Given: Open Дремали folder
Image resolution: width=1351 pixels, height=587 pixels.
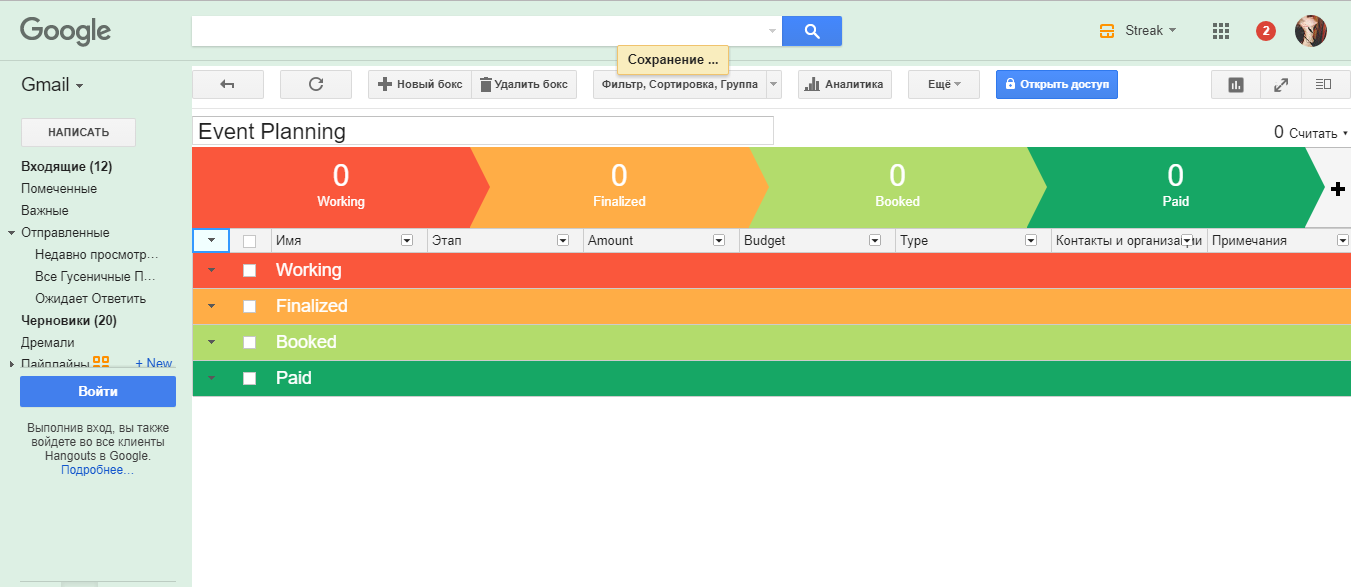Looking at the screenshot, I should [x=48, y=342].
